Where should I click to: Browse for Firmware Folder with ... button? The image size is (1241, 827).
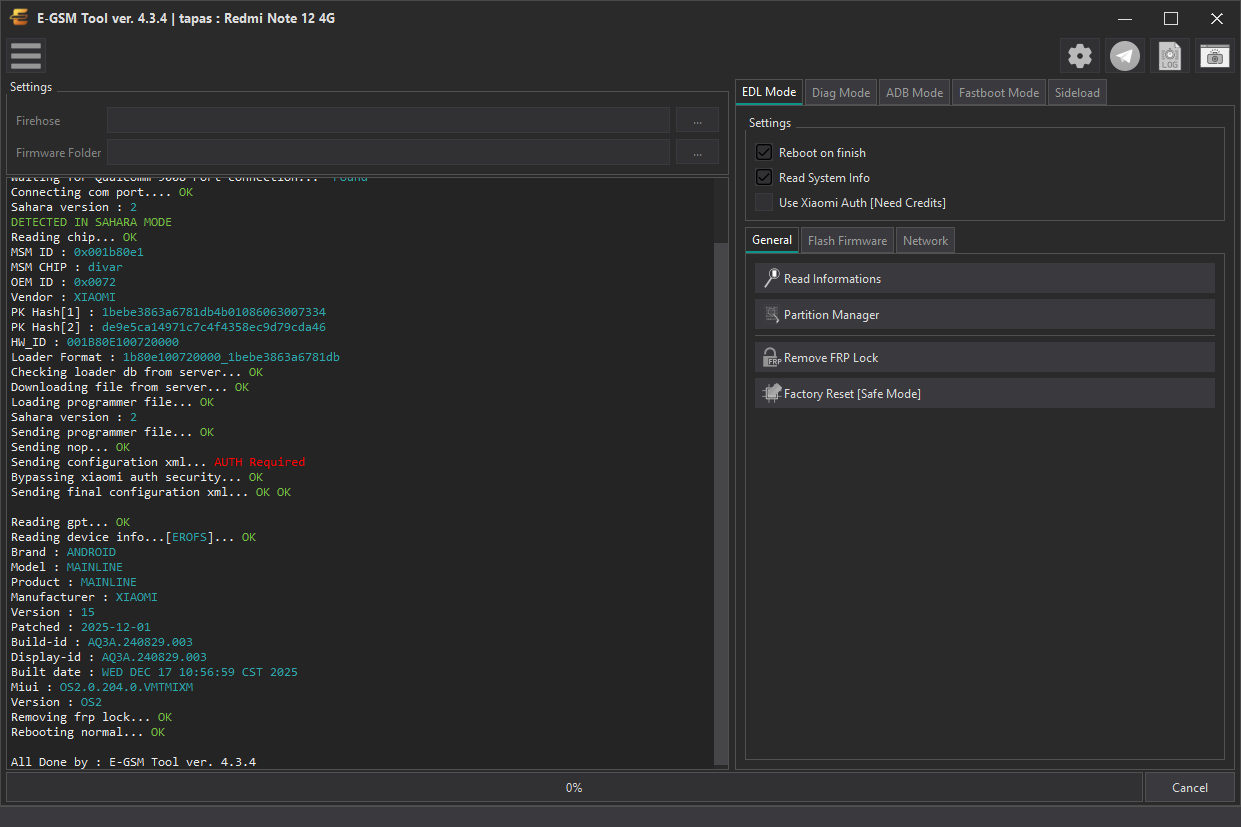697,152
